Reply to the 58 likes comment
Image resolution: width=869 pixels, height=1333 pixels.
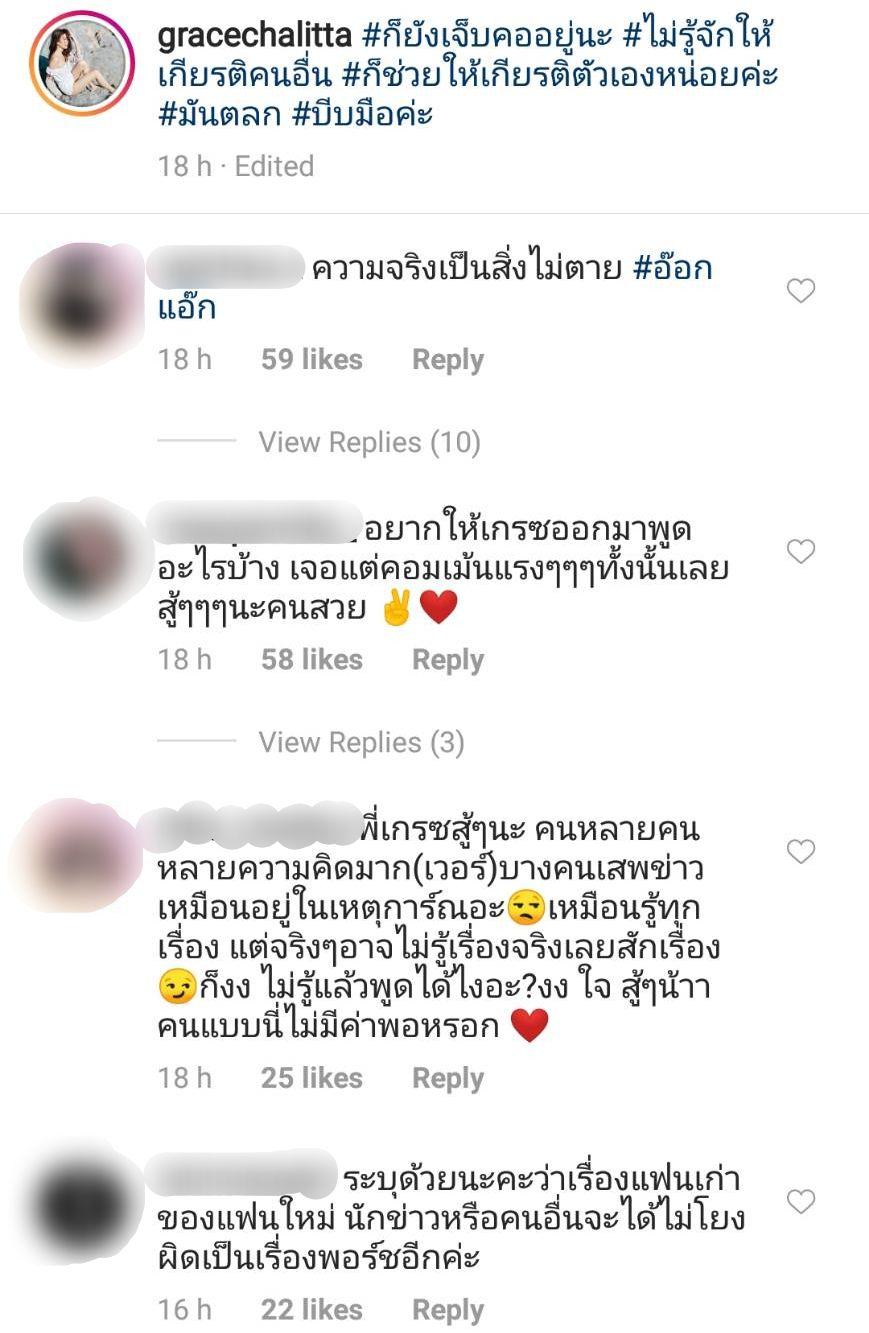448,660
